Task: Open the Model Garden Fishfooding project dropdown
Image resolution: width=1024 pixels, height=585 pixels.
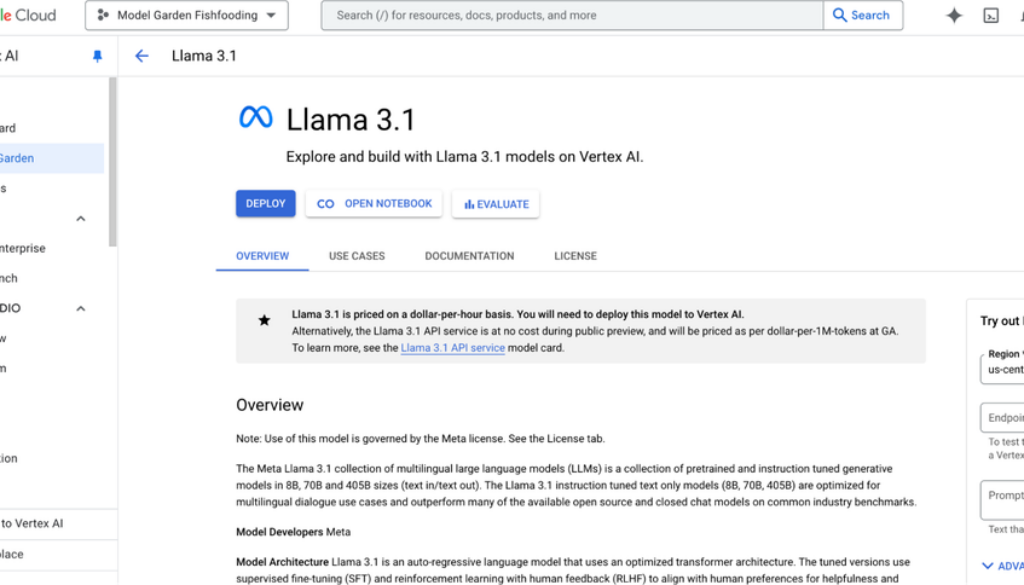Action: tap(187, 16)
